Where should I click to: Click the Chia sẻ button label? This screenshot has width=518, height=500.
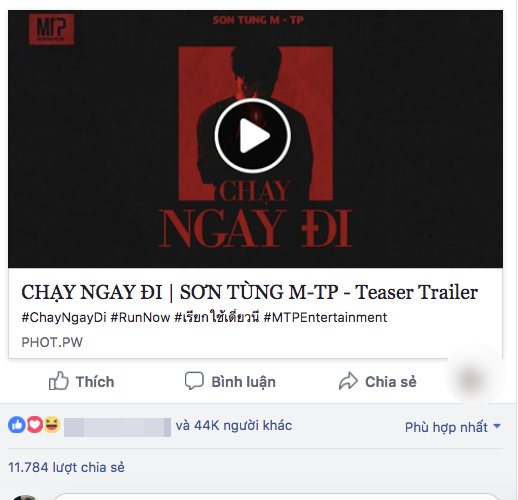coord(391,382)
